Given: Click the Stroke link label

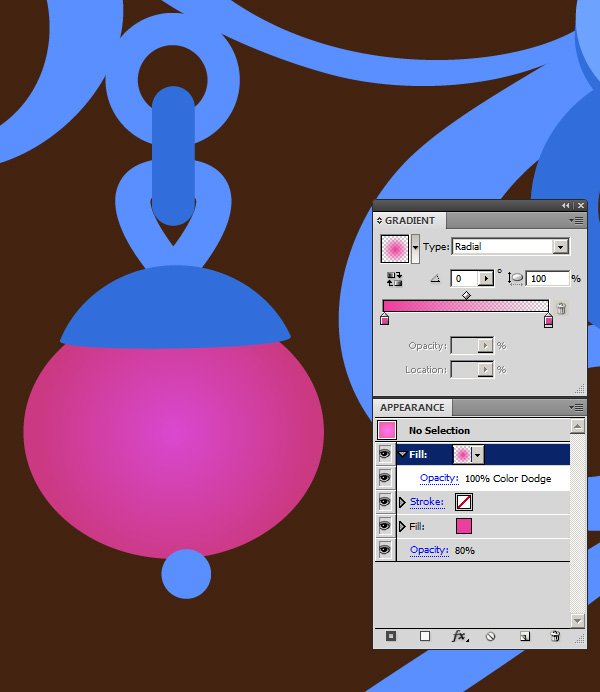Looking at the screenshot, I should [x=426, y=502].
